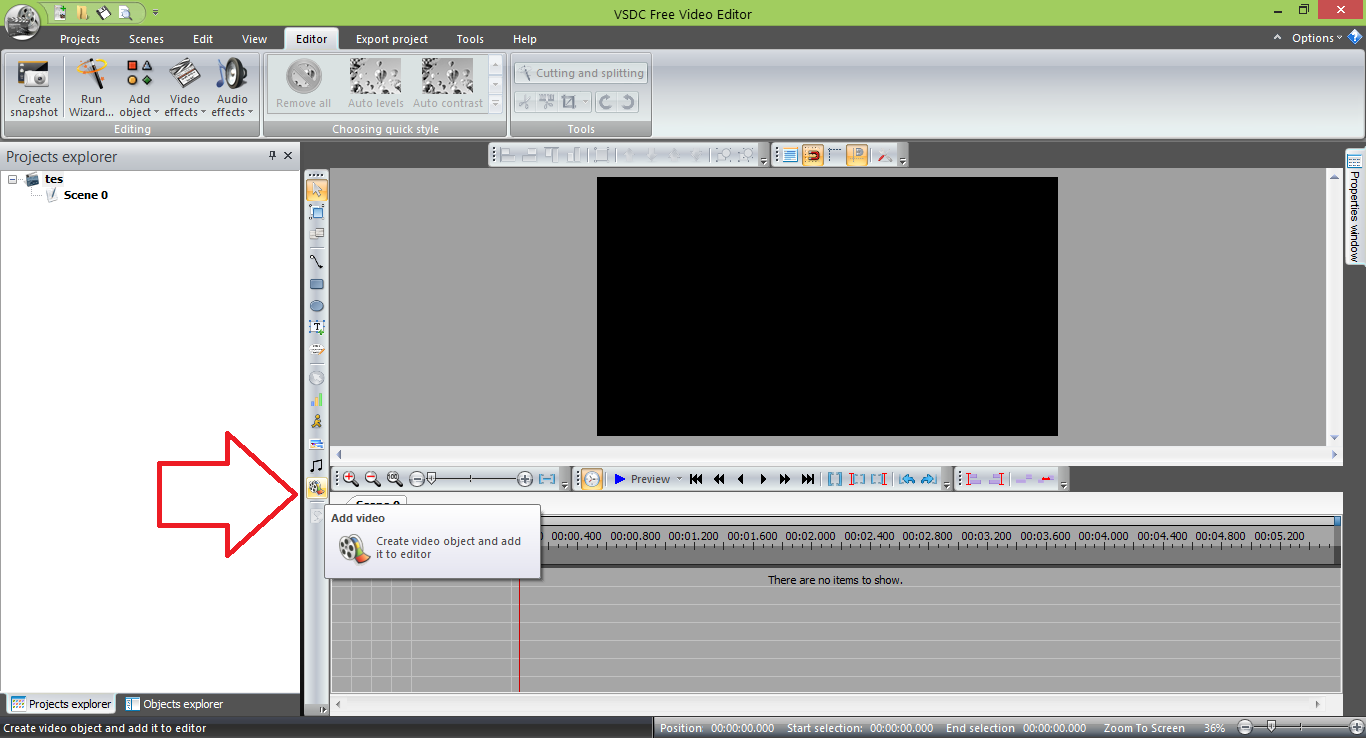Toggle the show grid lines list button

(791, 155)
